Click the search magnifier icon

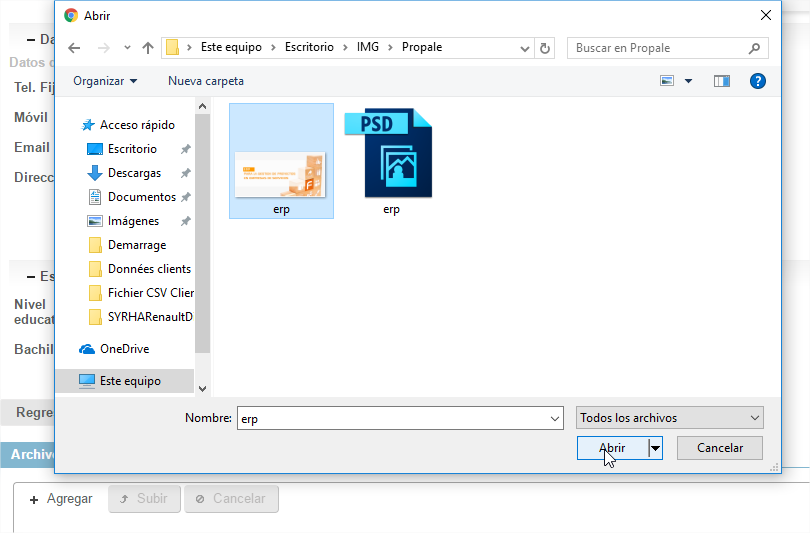pyautogui.click(x=755, y=48)
